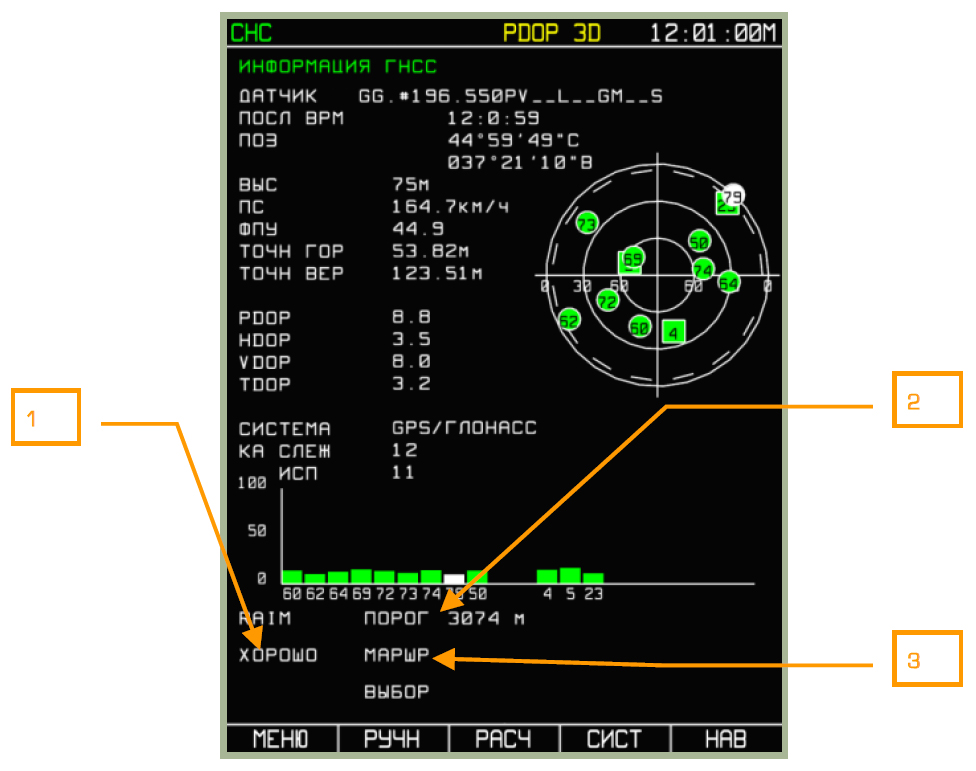This screenshot has width=976, height=771.
Task: Click the white signal bar for satellite 79
Action: coord(454,579)
